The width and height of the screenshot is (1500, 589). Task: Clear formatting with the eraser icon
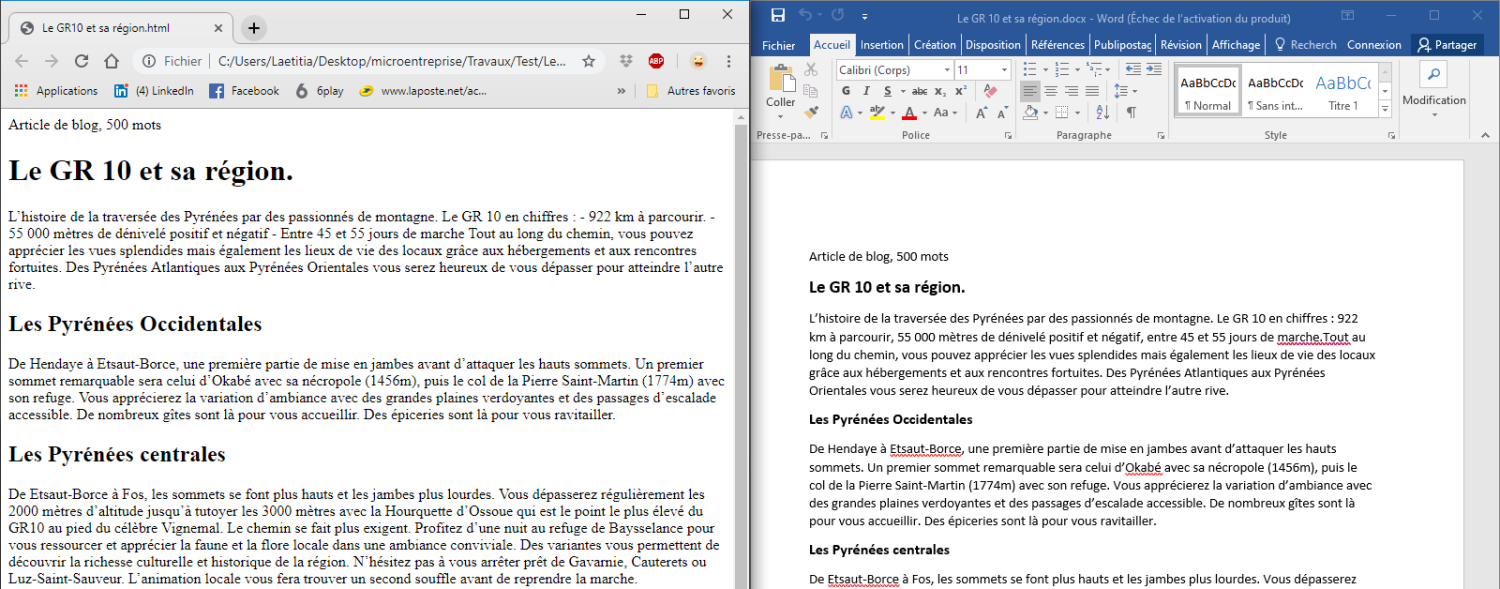(991, 91)
